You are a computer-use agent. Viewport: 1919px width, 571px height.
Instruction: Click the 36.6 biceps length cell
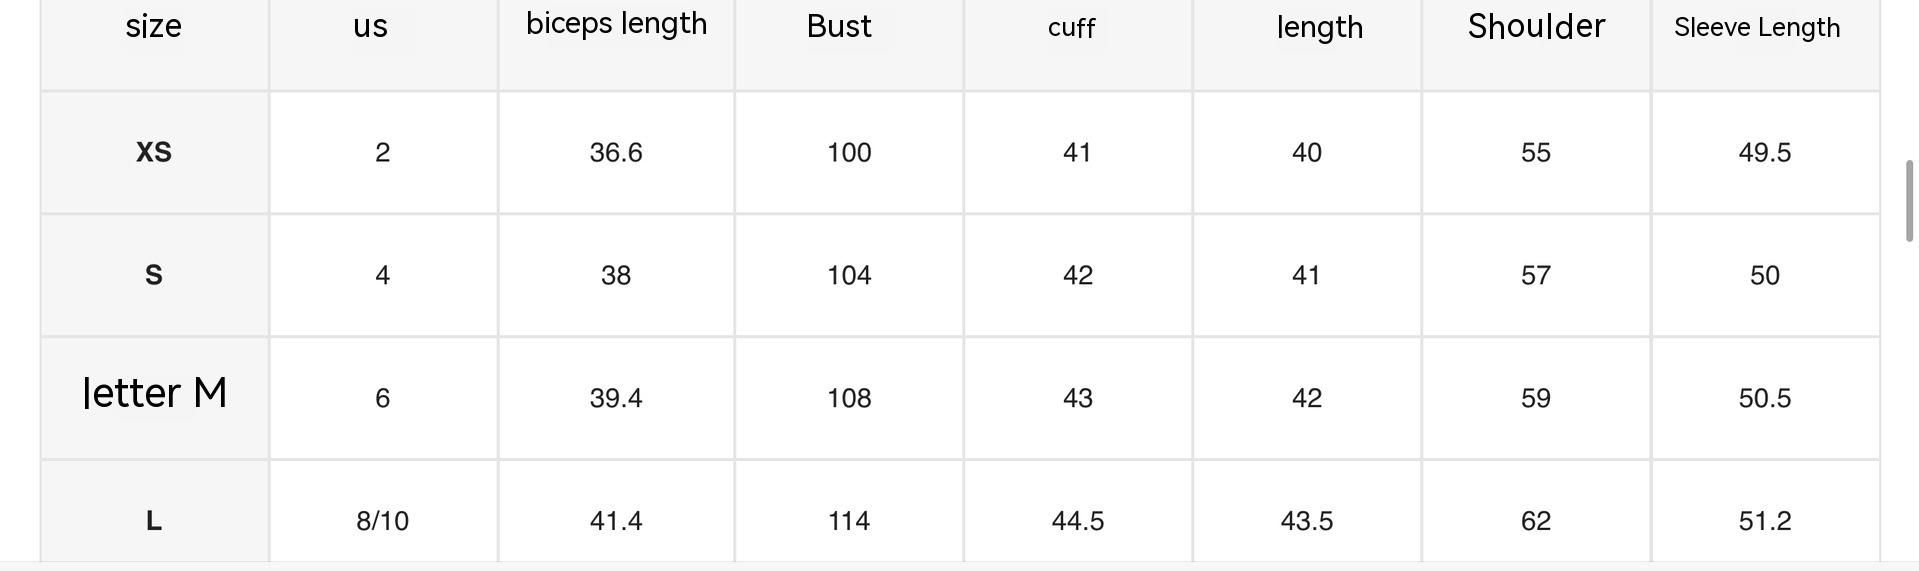[616, 152]
